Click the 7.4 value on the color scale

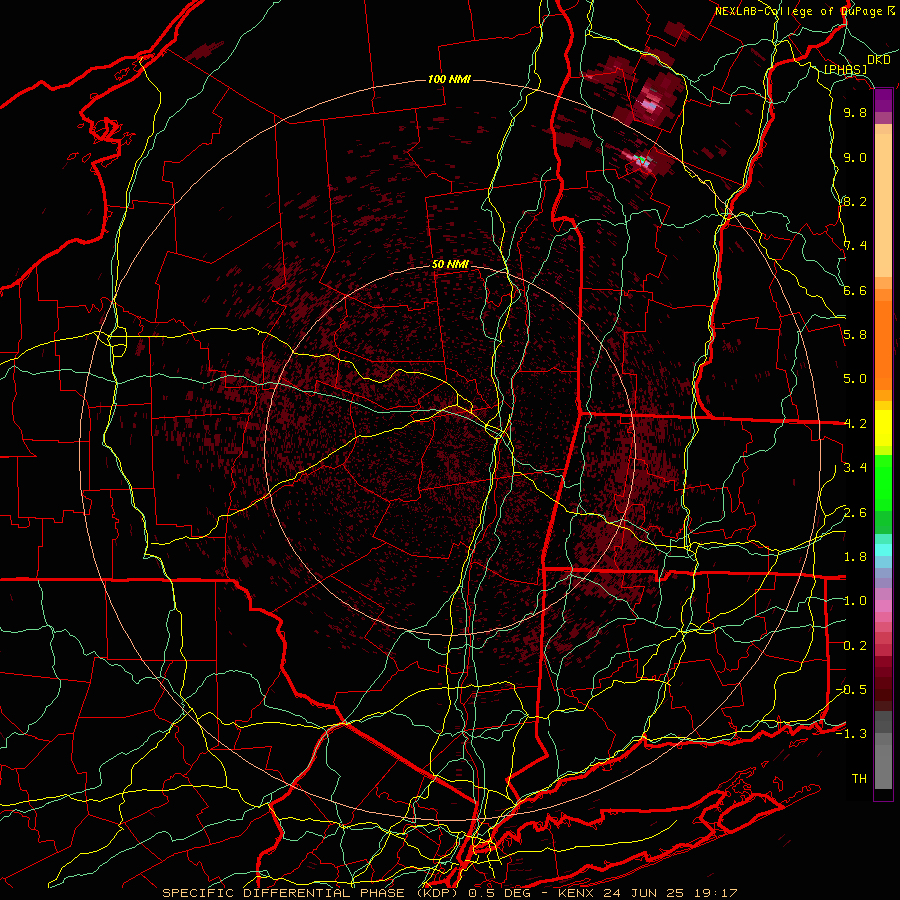tap(855, 246)
